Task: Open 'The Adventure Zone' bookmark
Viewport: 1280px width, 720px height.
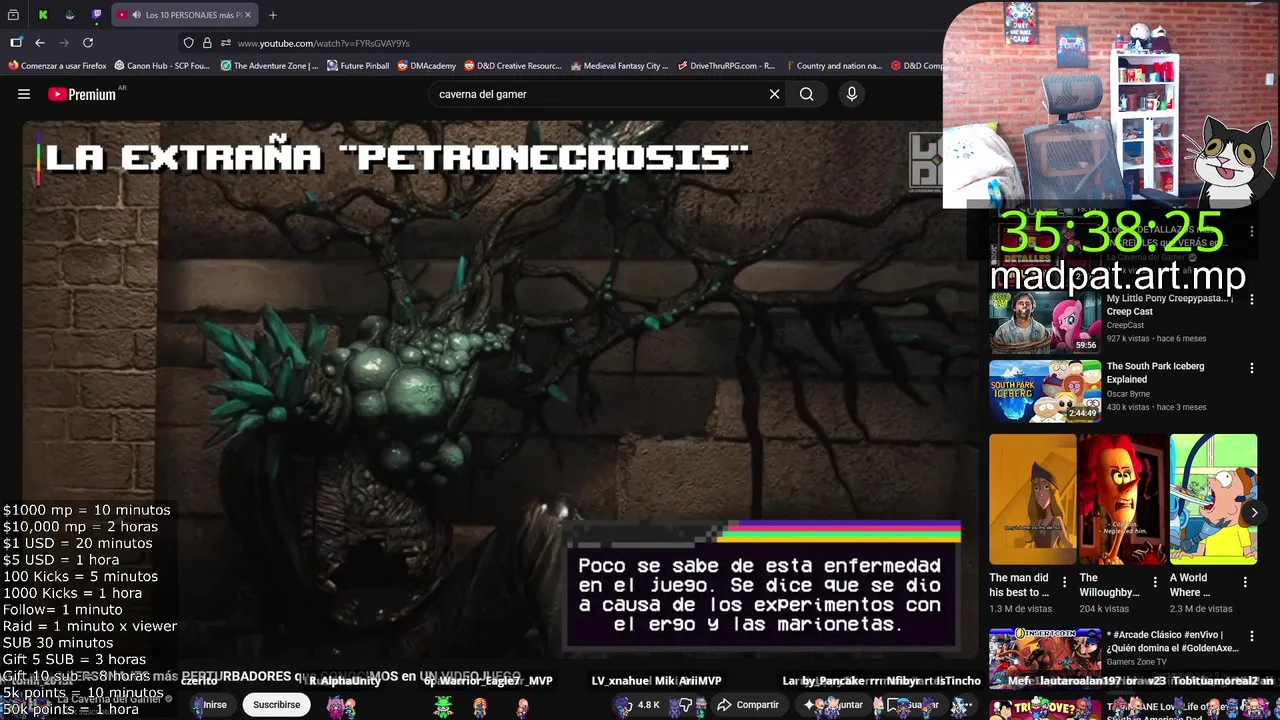Action: coord(269,66)
